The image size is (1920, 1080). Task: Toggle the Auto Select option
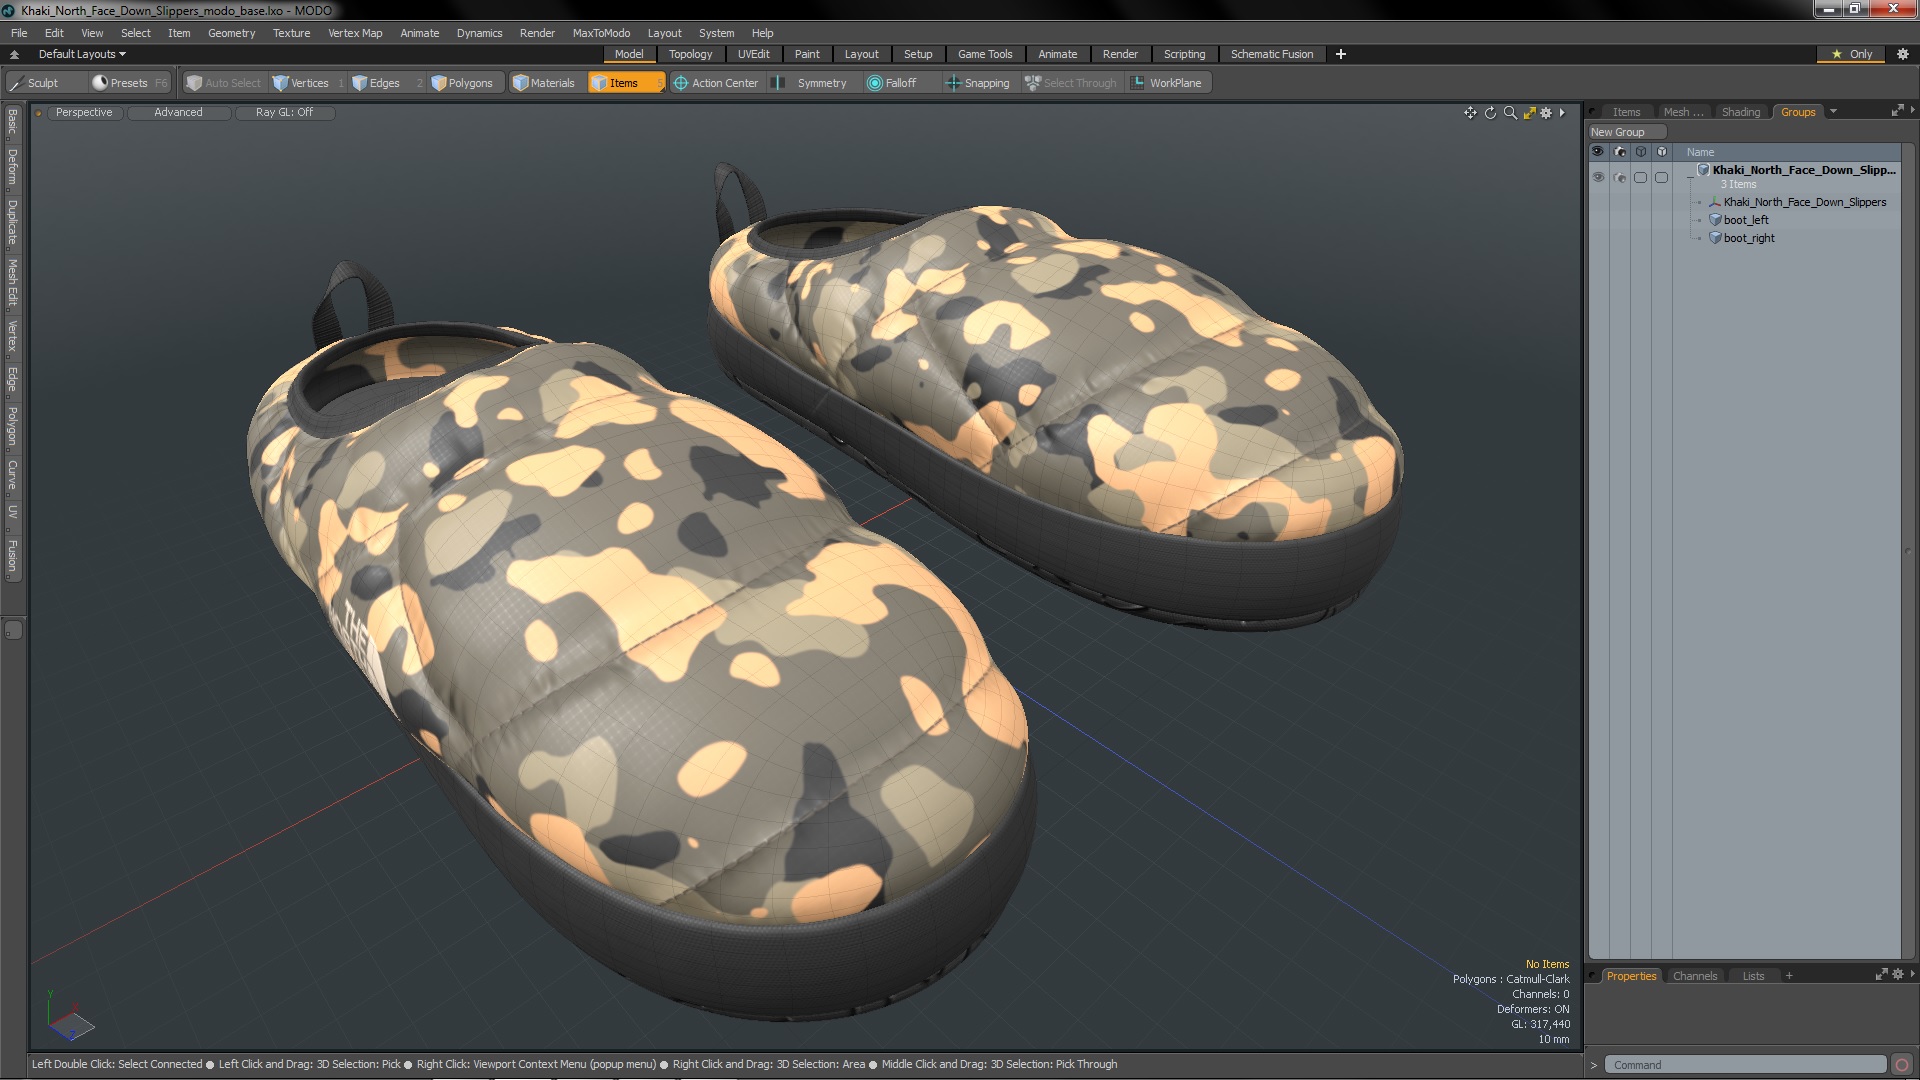(x=224, y=83)
